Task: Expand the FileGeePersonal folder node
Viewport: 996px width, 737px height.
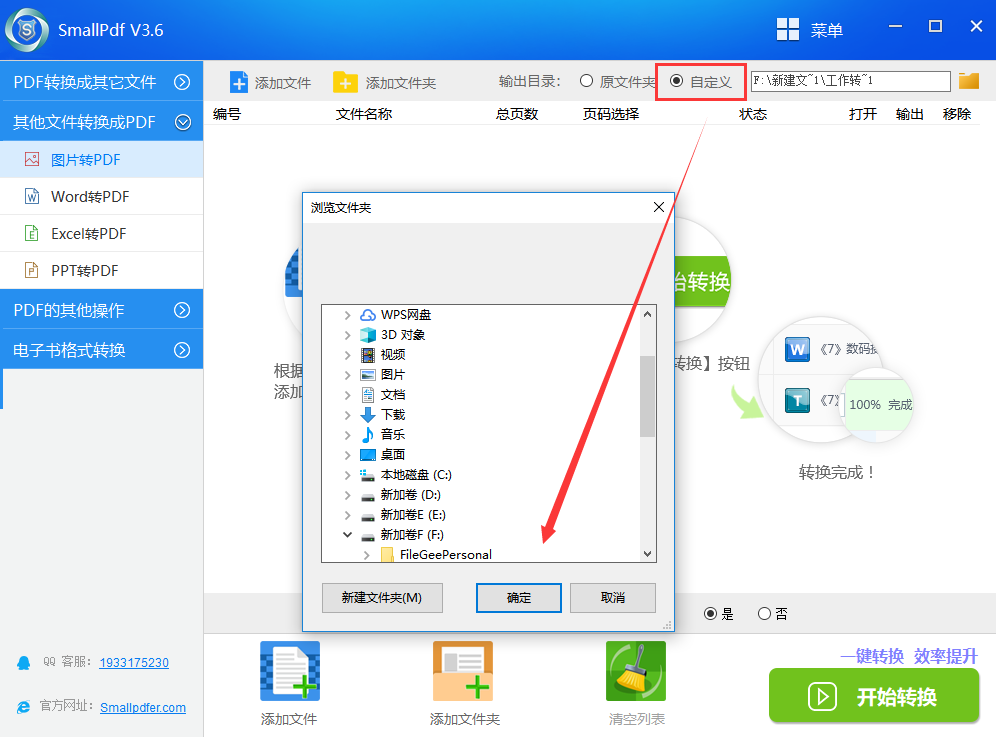Action: pyautogui.click(x=367, y=555)
